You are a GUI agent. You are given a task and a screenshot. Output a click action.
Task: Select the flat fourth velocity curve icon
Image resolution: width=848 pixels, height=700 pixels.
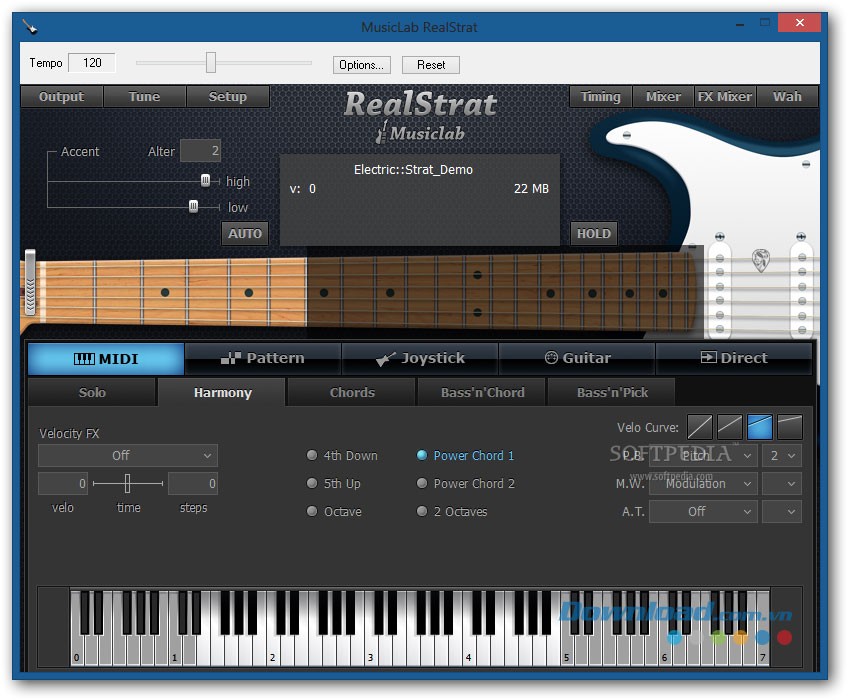(x=790, y=427)
